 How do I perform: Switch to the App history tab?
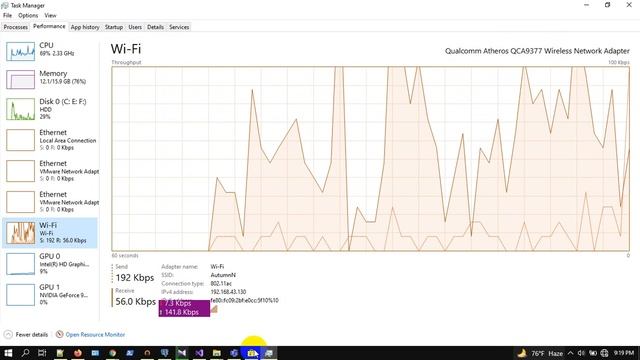click(x=85, y=27)
